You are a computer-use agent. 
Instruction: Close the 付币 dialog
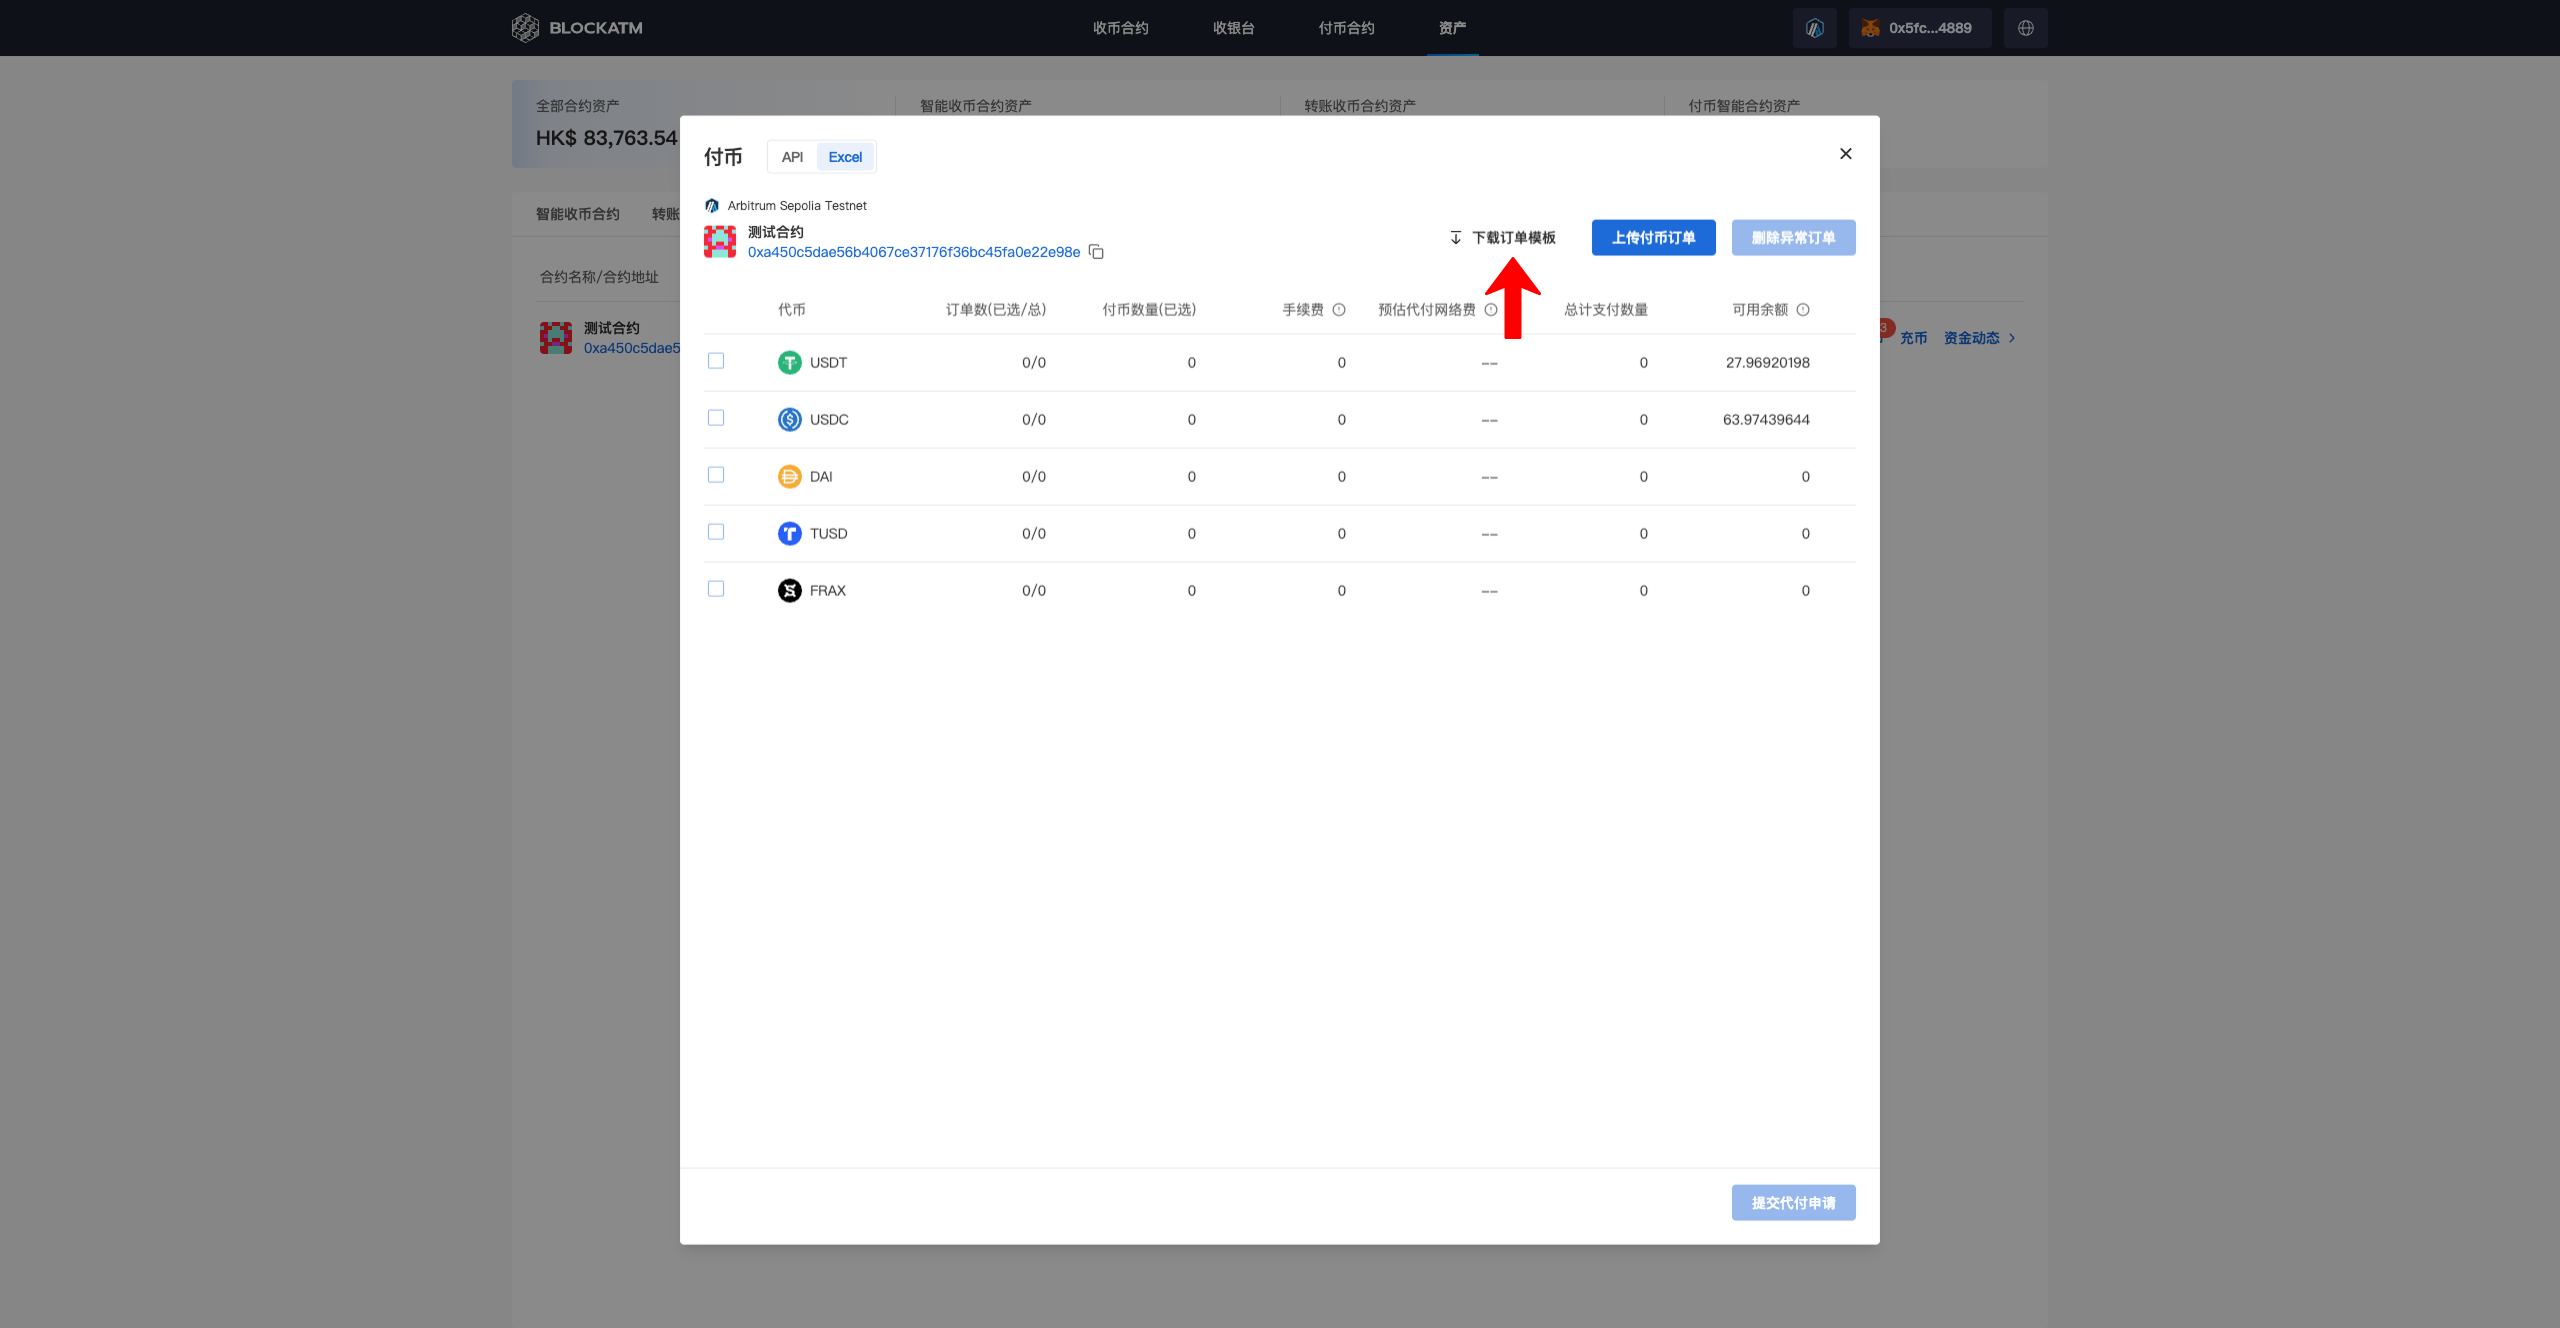1845,154
